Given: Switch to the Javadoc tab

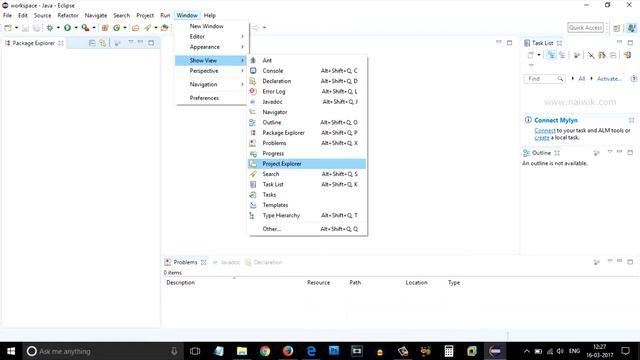Looking at the screenshot, I should 226,262.
